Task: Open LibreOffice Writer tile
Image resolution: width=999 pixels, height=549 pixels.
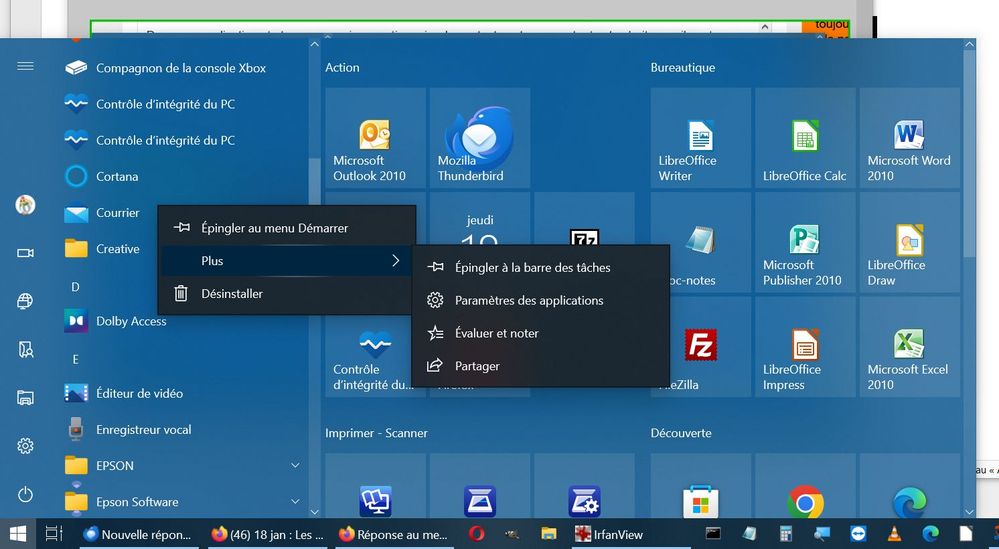Action: pyautogui.click(x=700, y=138)
